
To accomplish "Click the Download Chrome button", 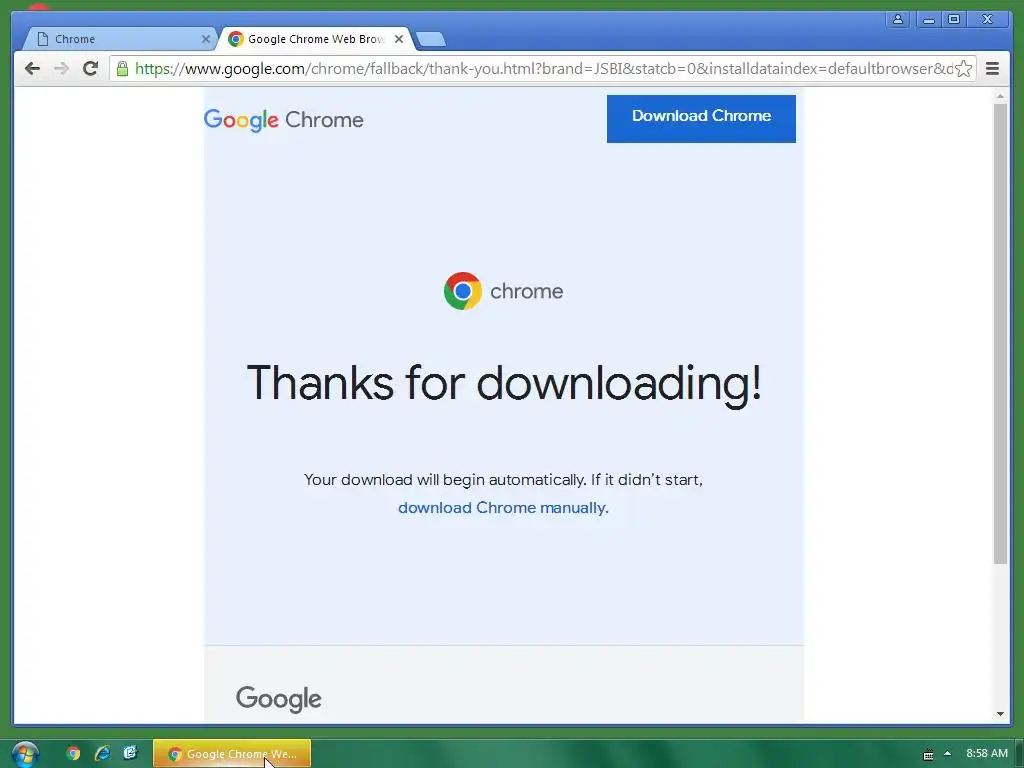I will [x=701, y=119].
